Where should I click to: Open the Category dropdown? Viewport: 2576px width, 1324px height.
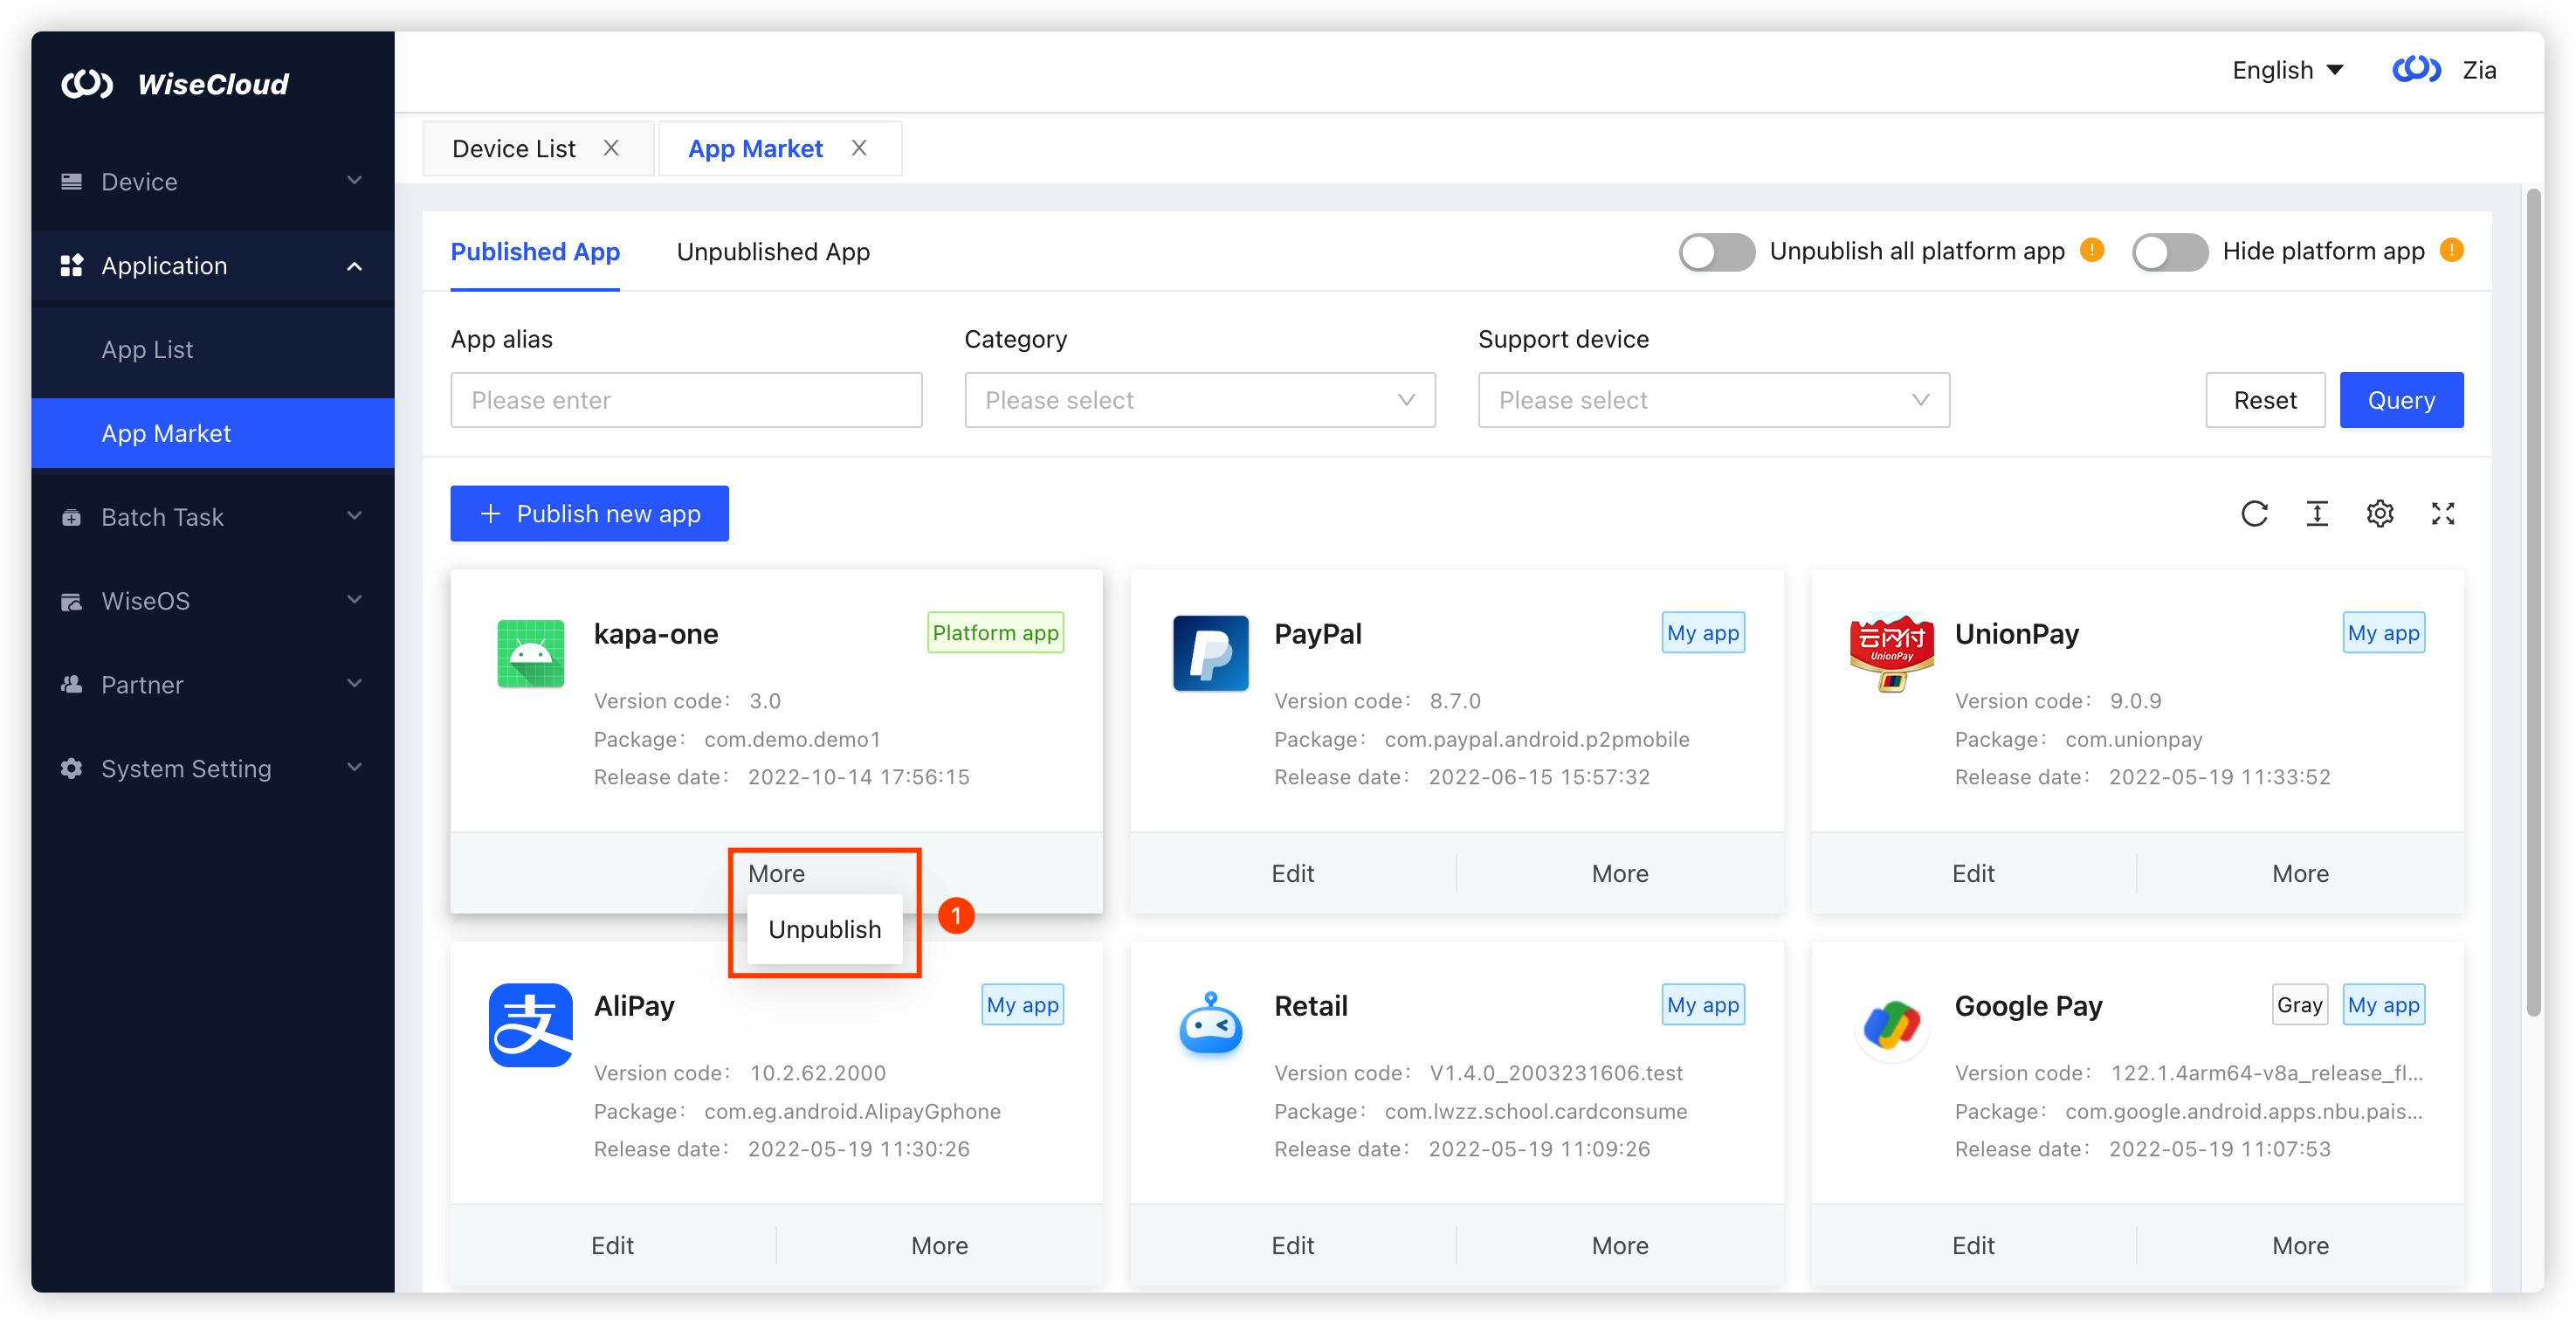[x=1199, y=399]
